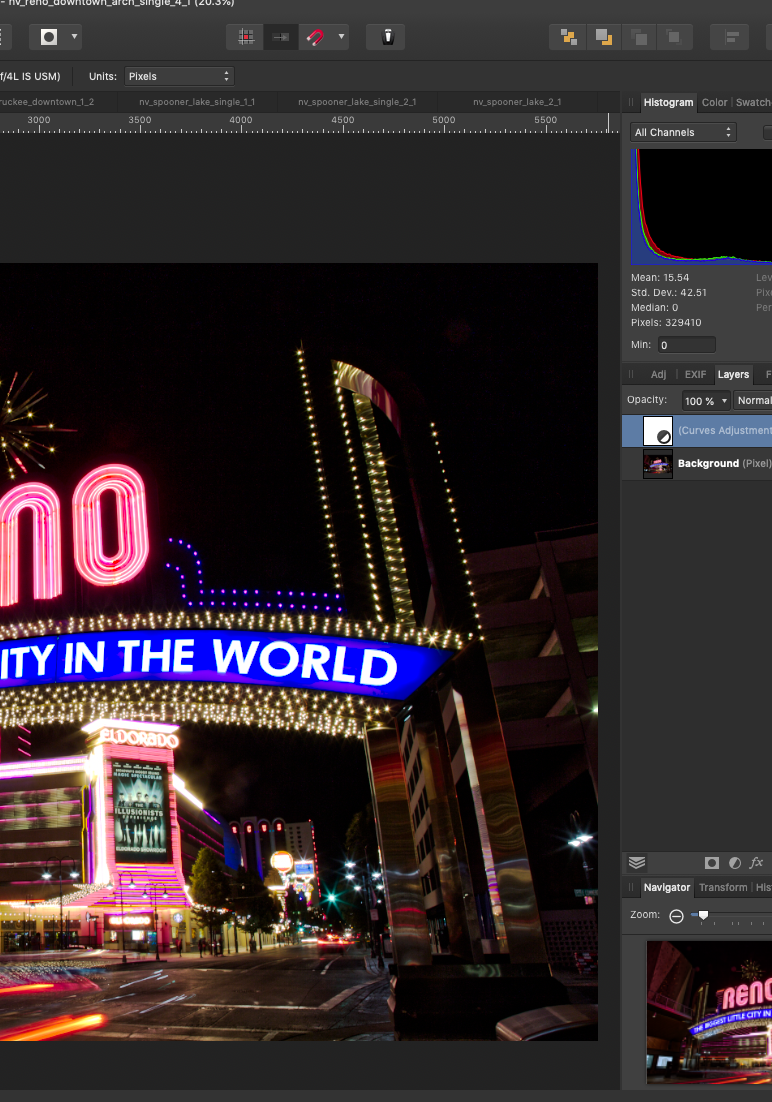Screen dimensions: 772x1102
Task: Click the Histogram panel drag grip
Action: click(x=631, y=103)
